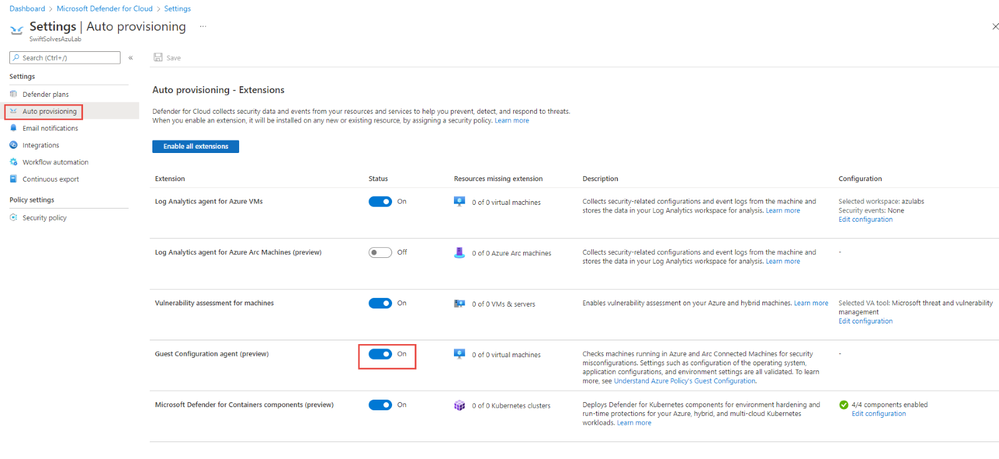Click the Save disk icon

(157, 58)
